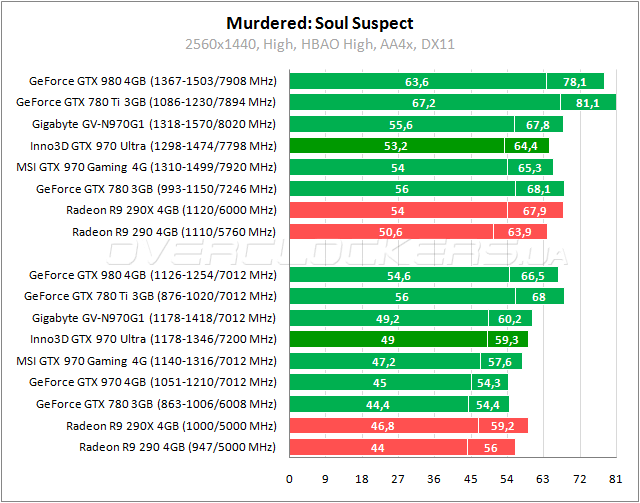Image resolution: width=640 pixels, height=503 pixels.
Task: Click the 67,9 value on the R9 290X bar
Action: (x=535, y=211)
